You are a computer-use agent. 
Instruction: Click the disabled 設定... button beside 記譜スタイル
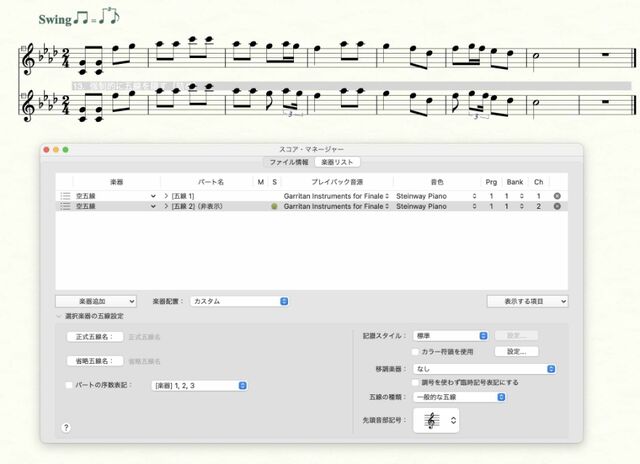517,336
